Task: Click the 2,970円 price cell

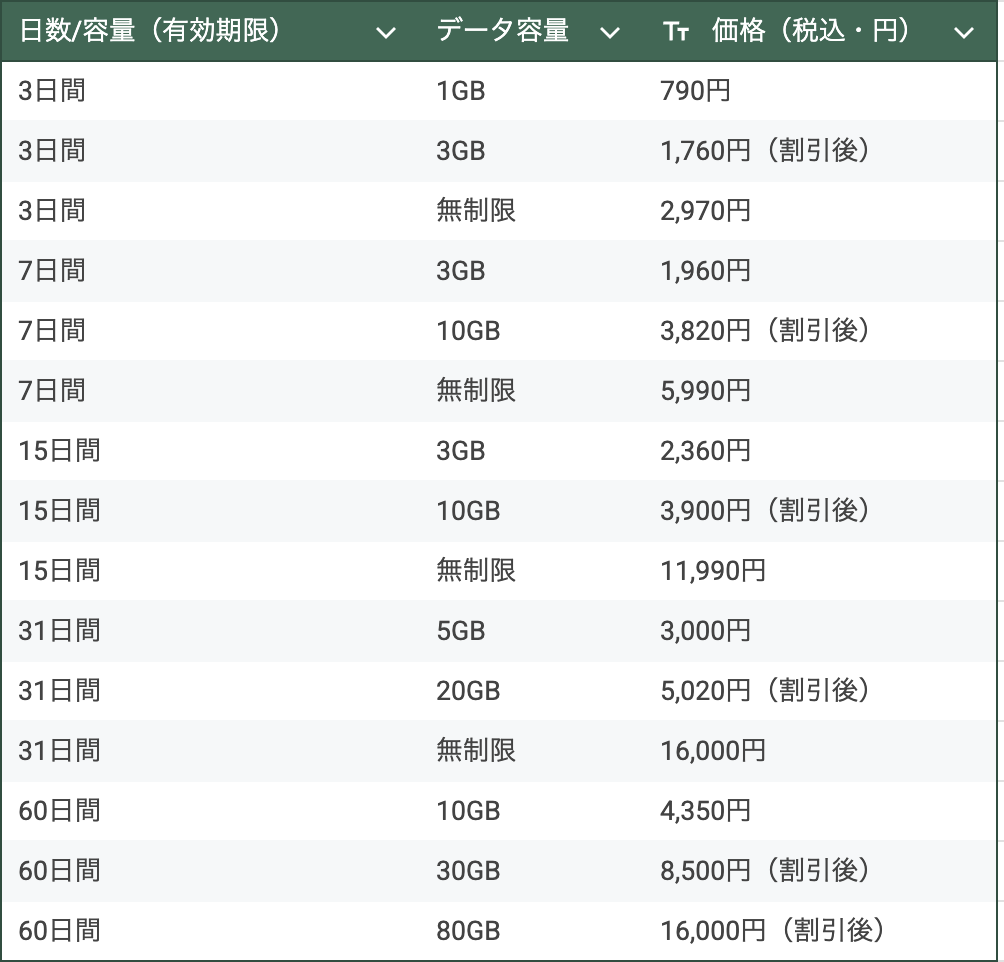Action: (705, 211)
